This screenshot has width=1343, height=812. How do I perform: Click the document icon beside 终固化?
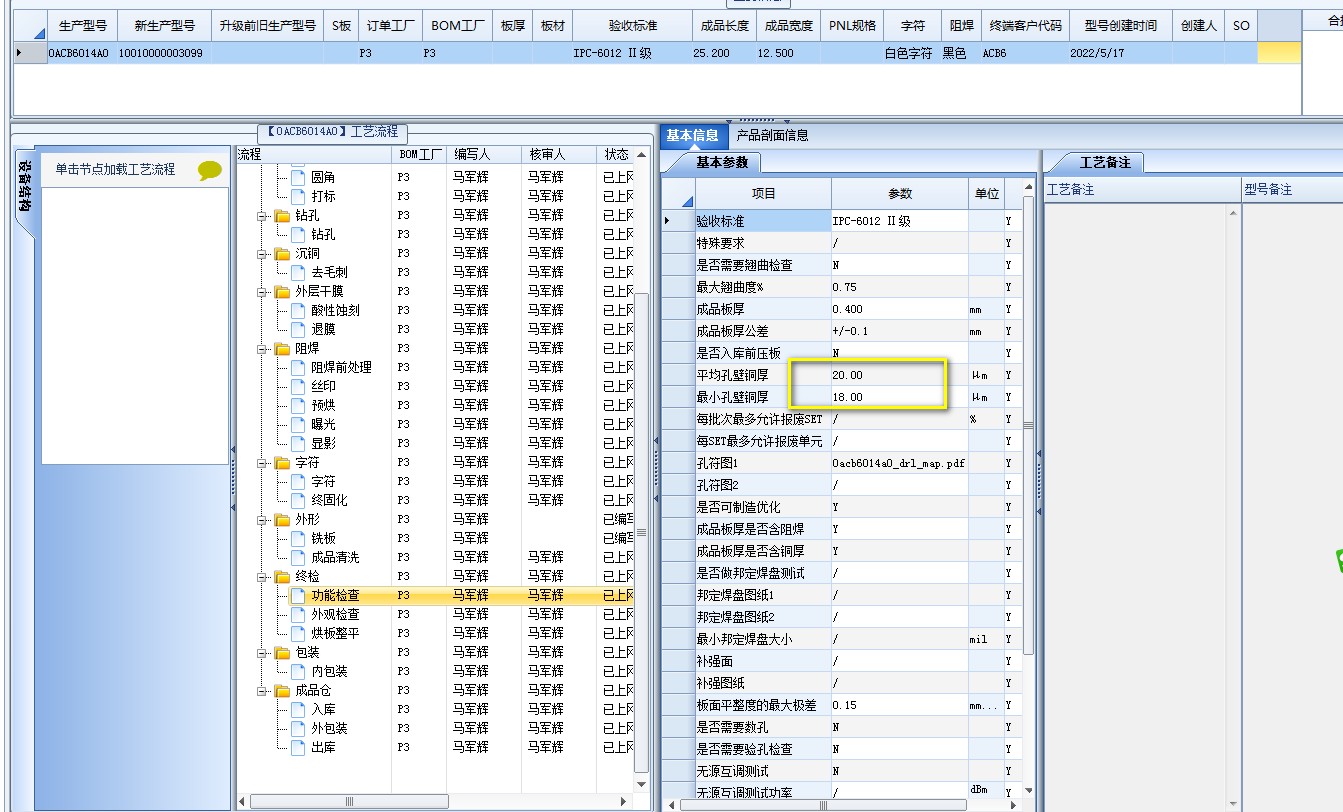click(298, 500)
